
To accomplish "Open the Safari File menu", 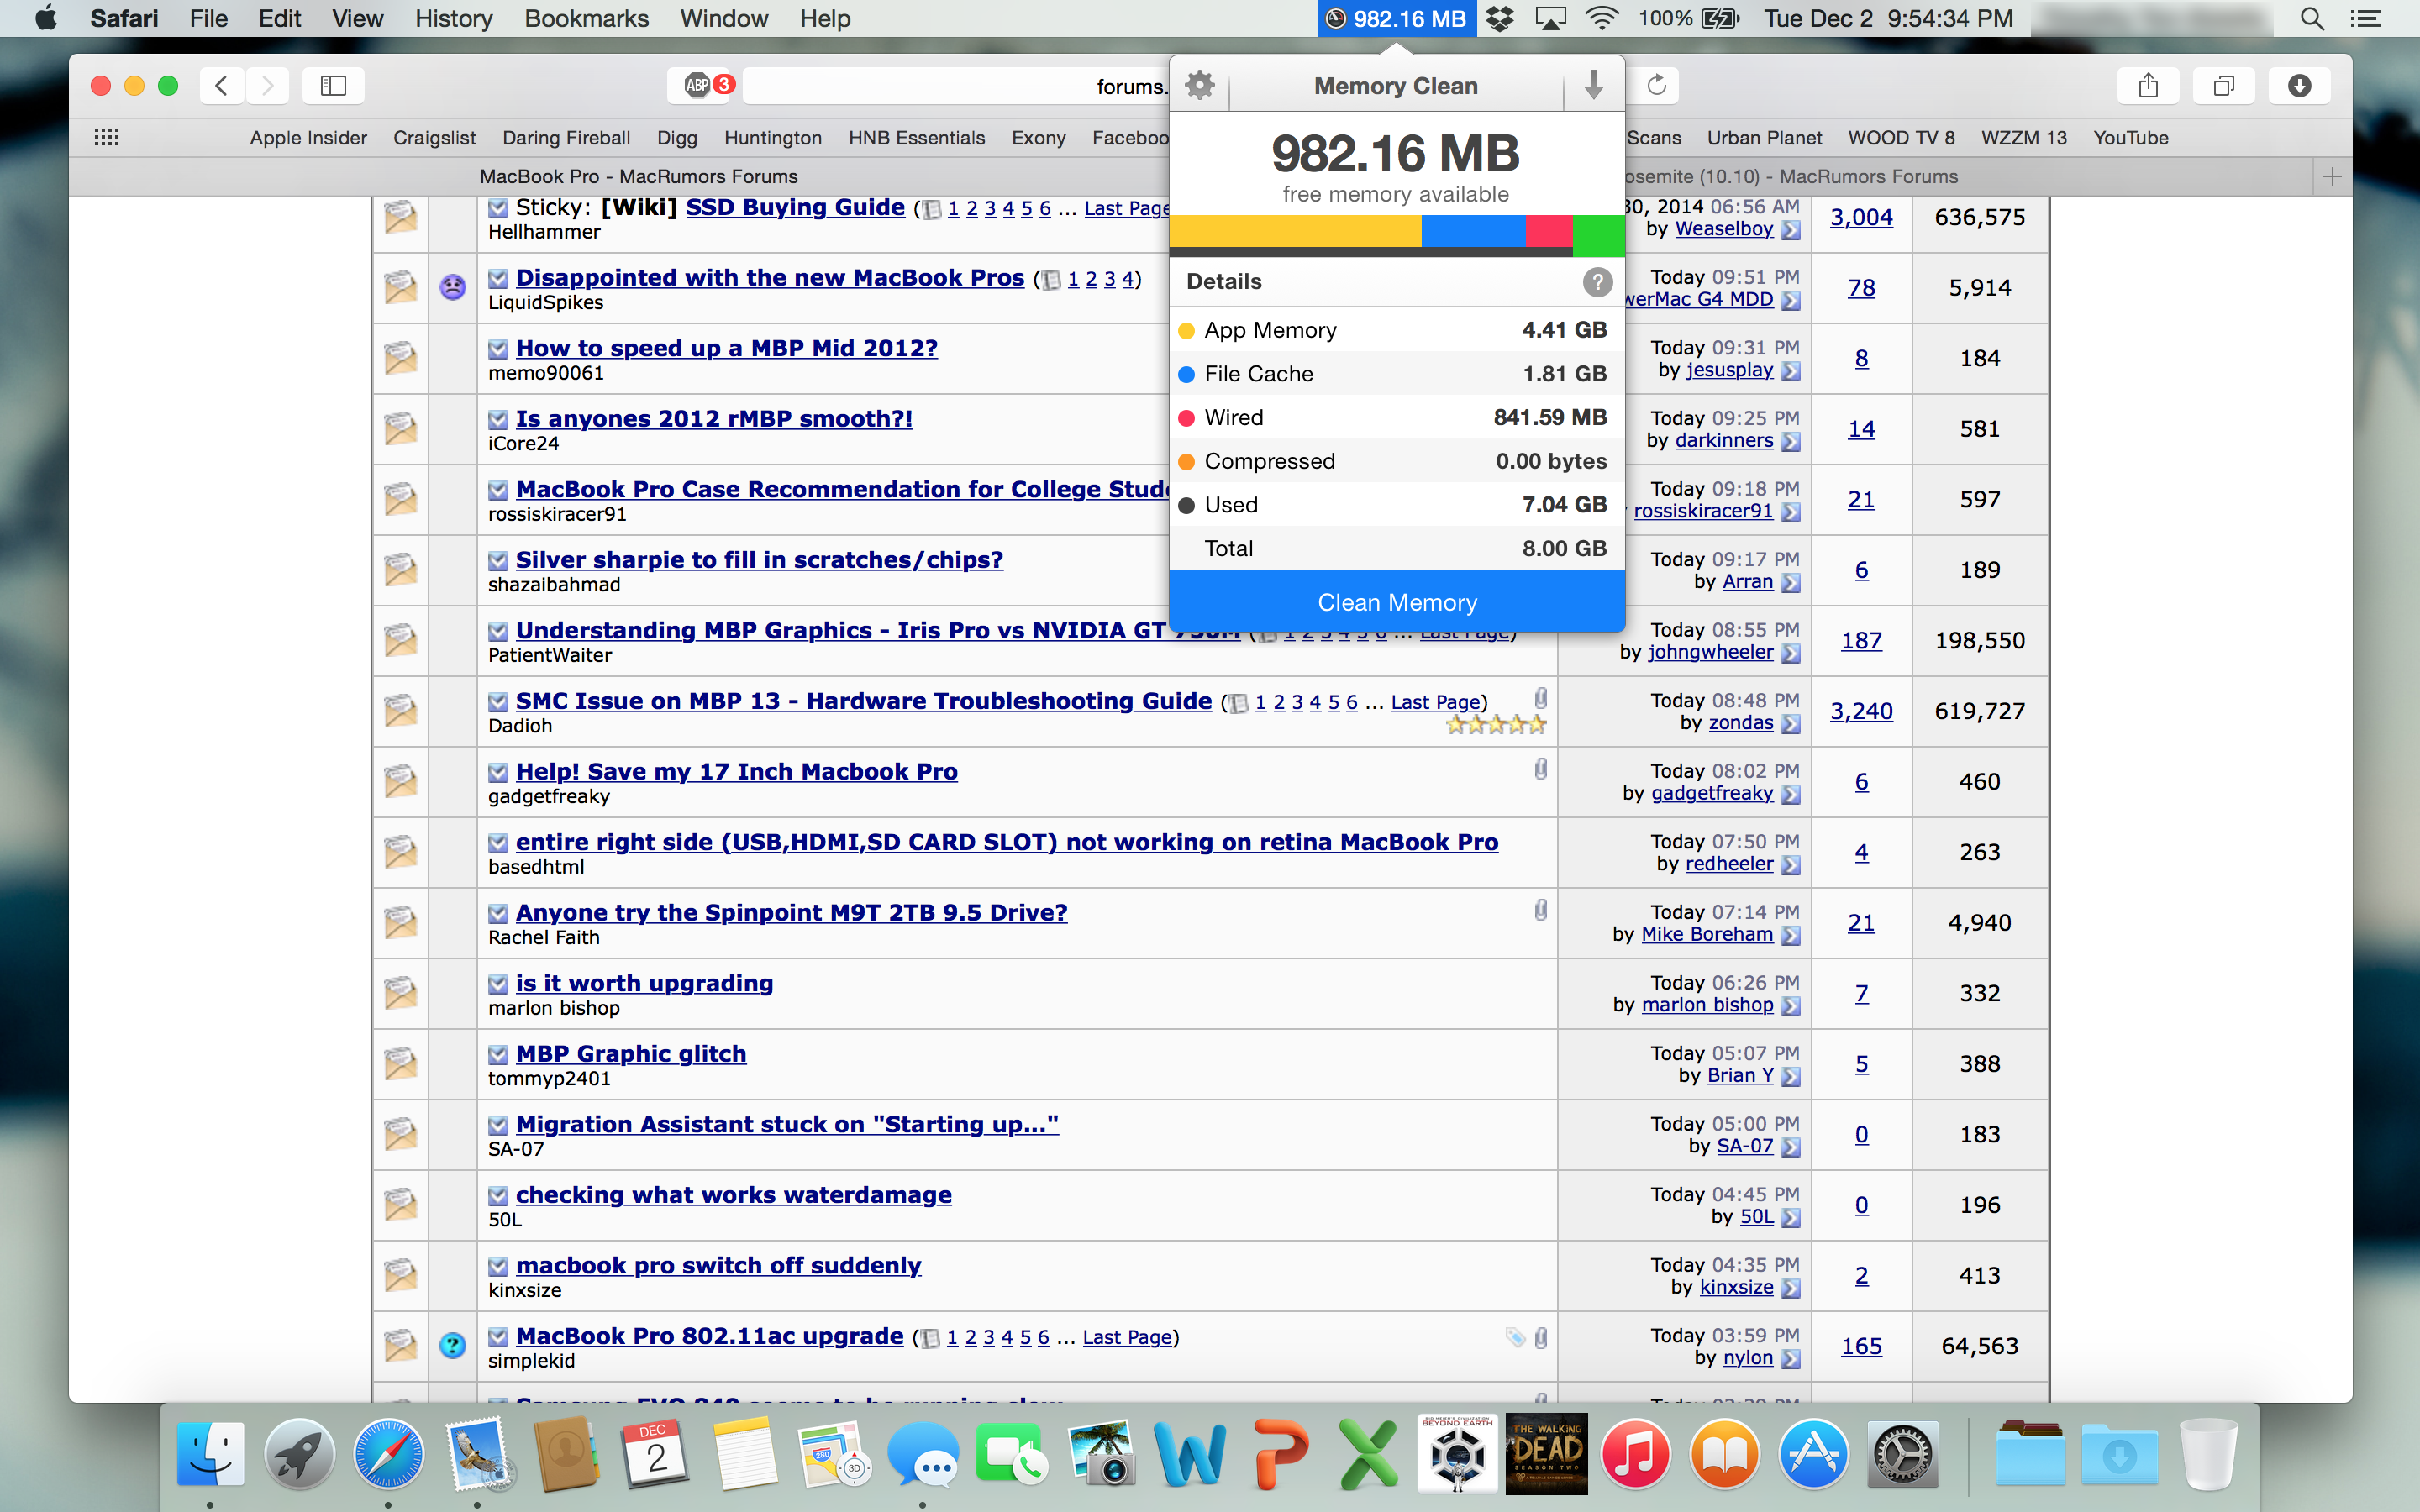I will click(208, 18).
